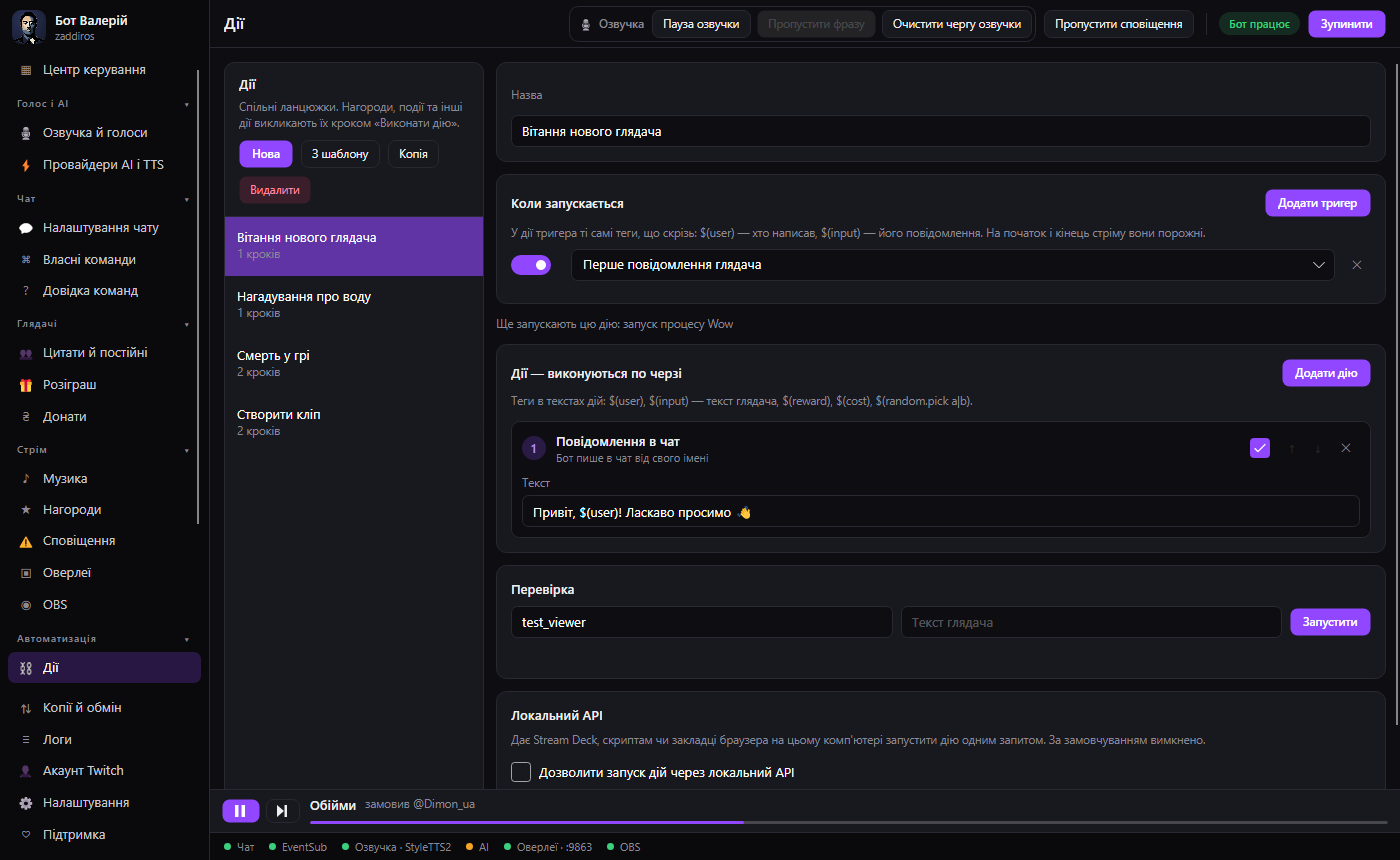Create action with Нова button
Viewport: 1400px width, 860px height.
[x=266, y=154]
